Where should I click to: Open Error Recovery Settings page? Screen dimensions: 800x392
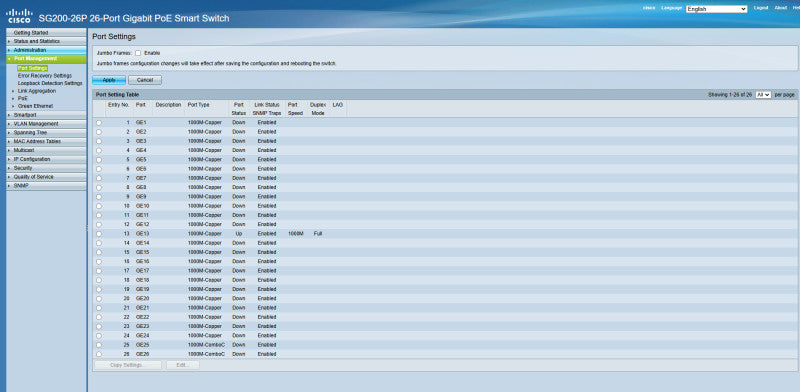coord(45,76)
